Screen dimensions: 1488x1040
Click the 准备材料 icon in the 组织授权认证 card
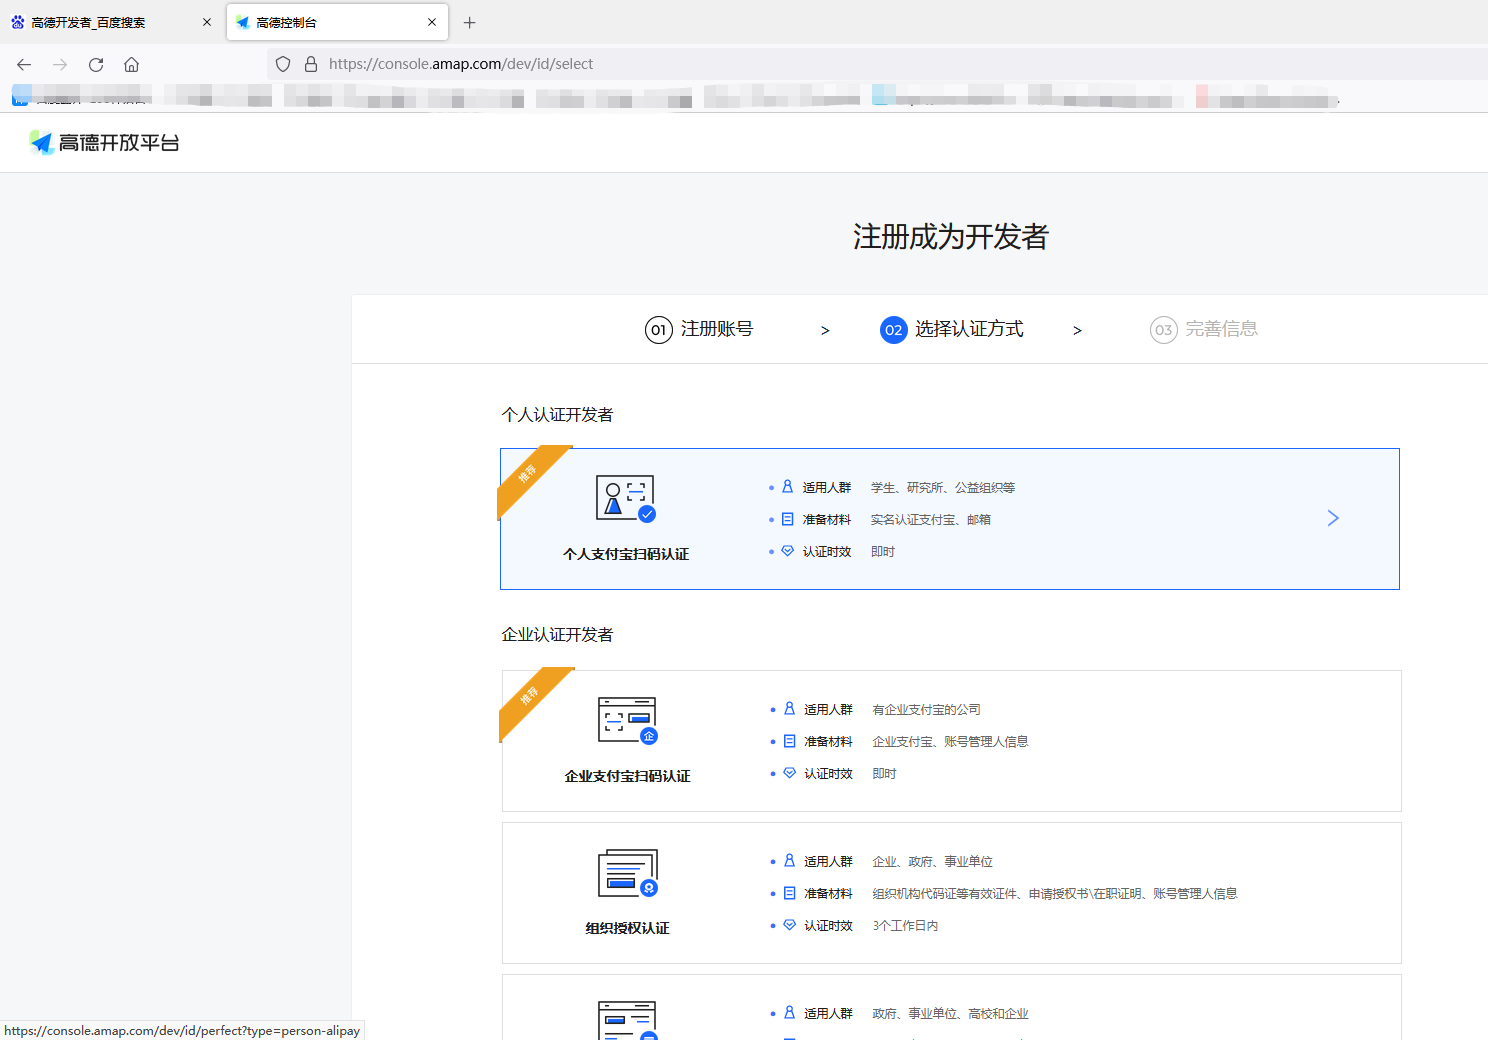tap(789, 893)
